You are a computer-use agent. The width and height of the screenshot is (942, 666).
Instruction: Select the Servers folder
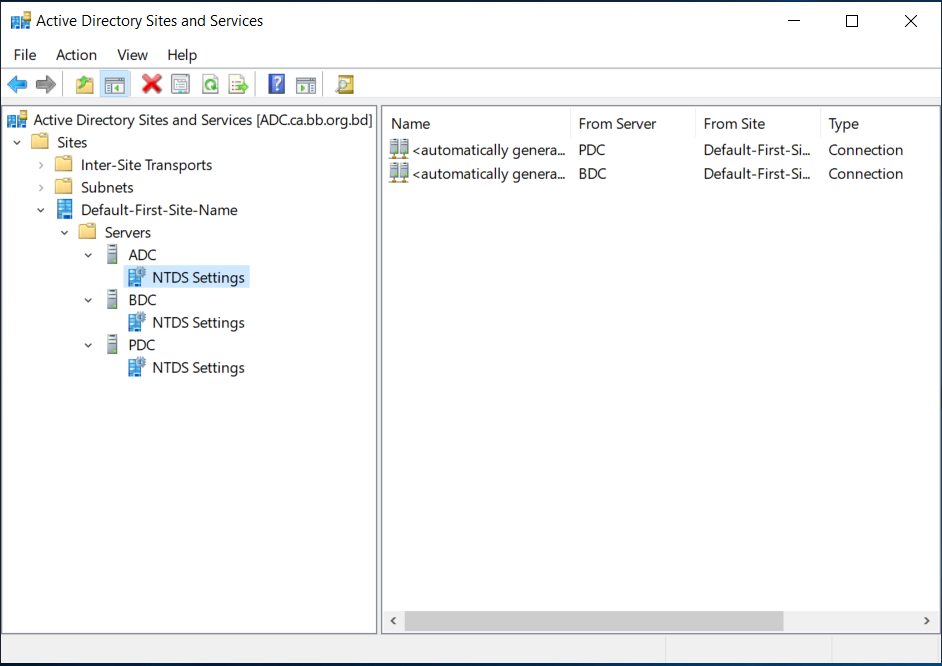[127, 232]
